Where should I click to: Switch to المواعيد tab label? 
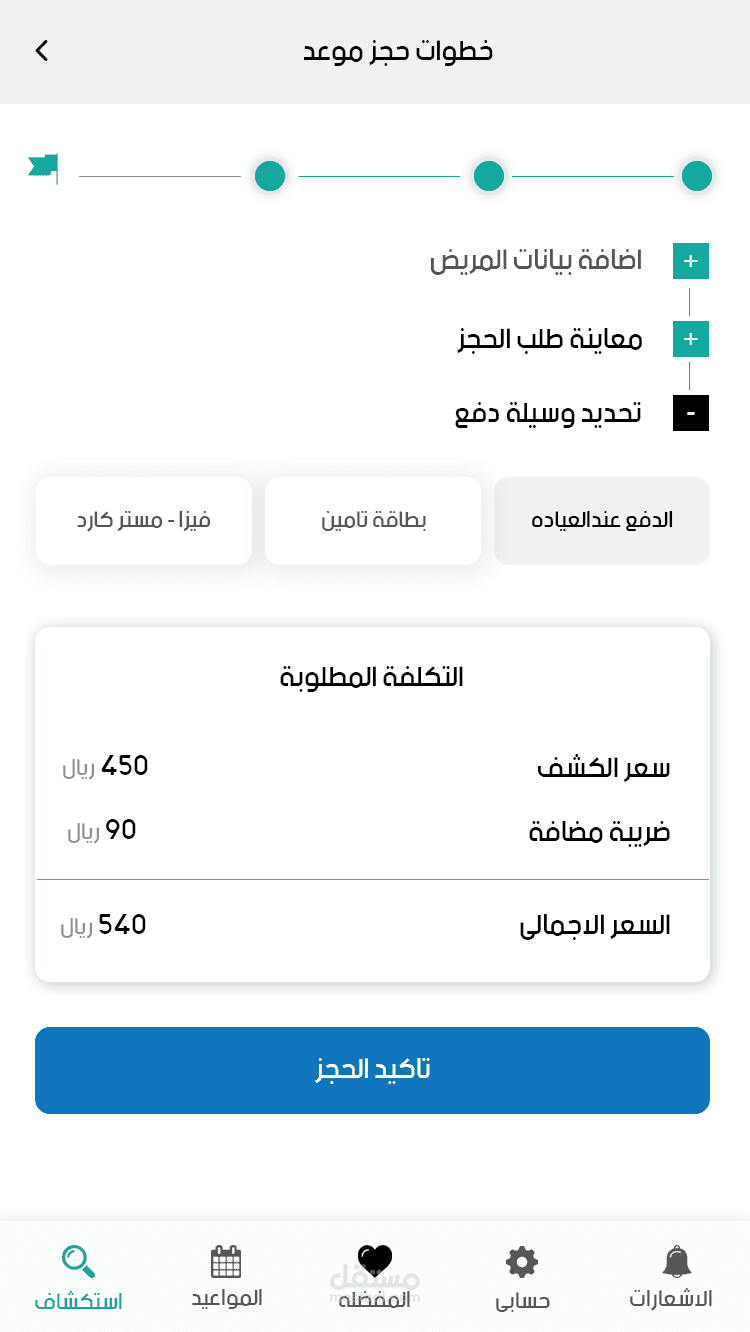pos(227,1298)
